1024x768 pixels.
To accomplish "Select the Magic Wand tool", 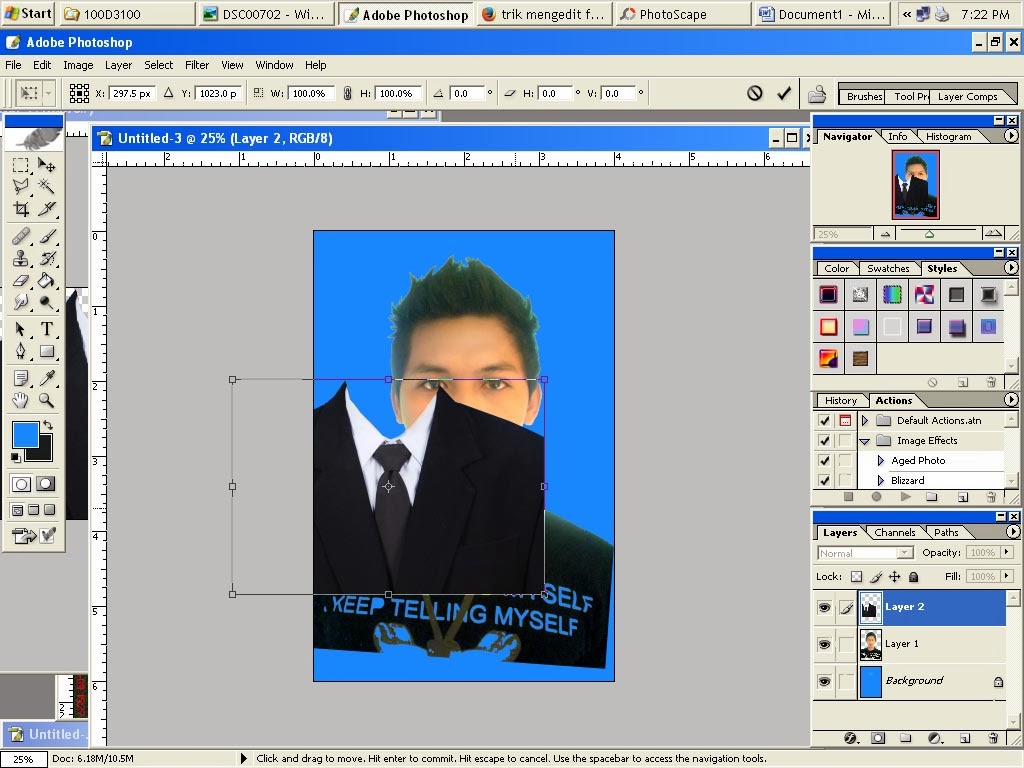I will tap(46, 186).
